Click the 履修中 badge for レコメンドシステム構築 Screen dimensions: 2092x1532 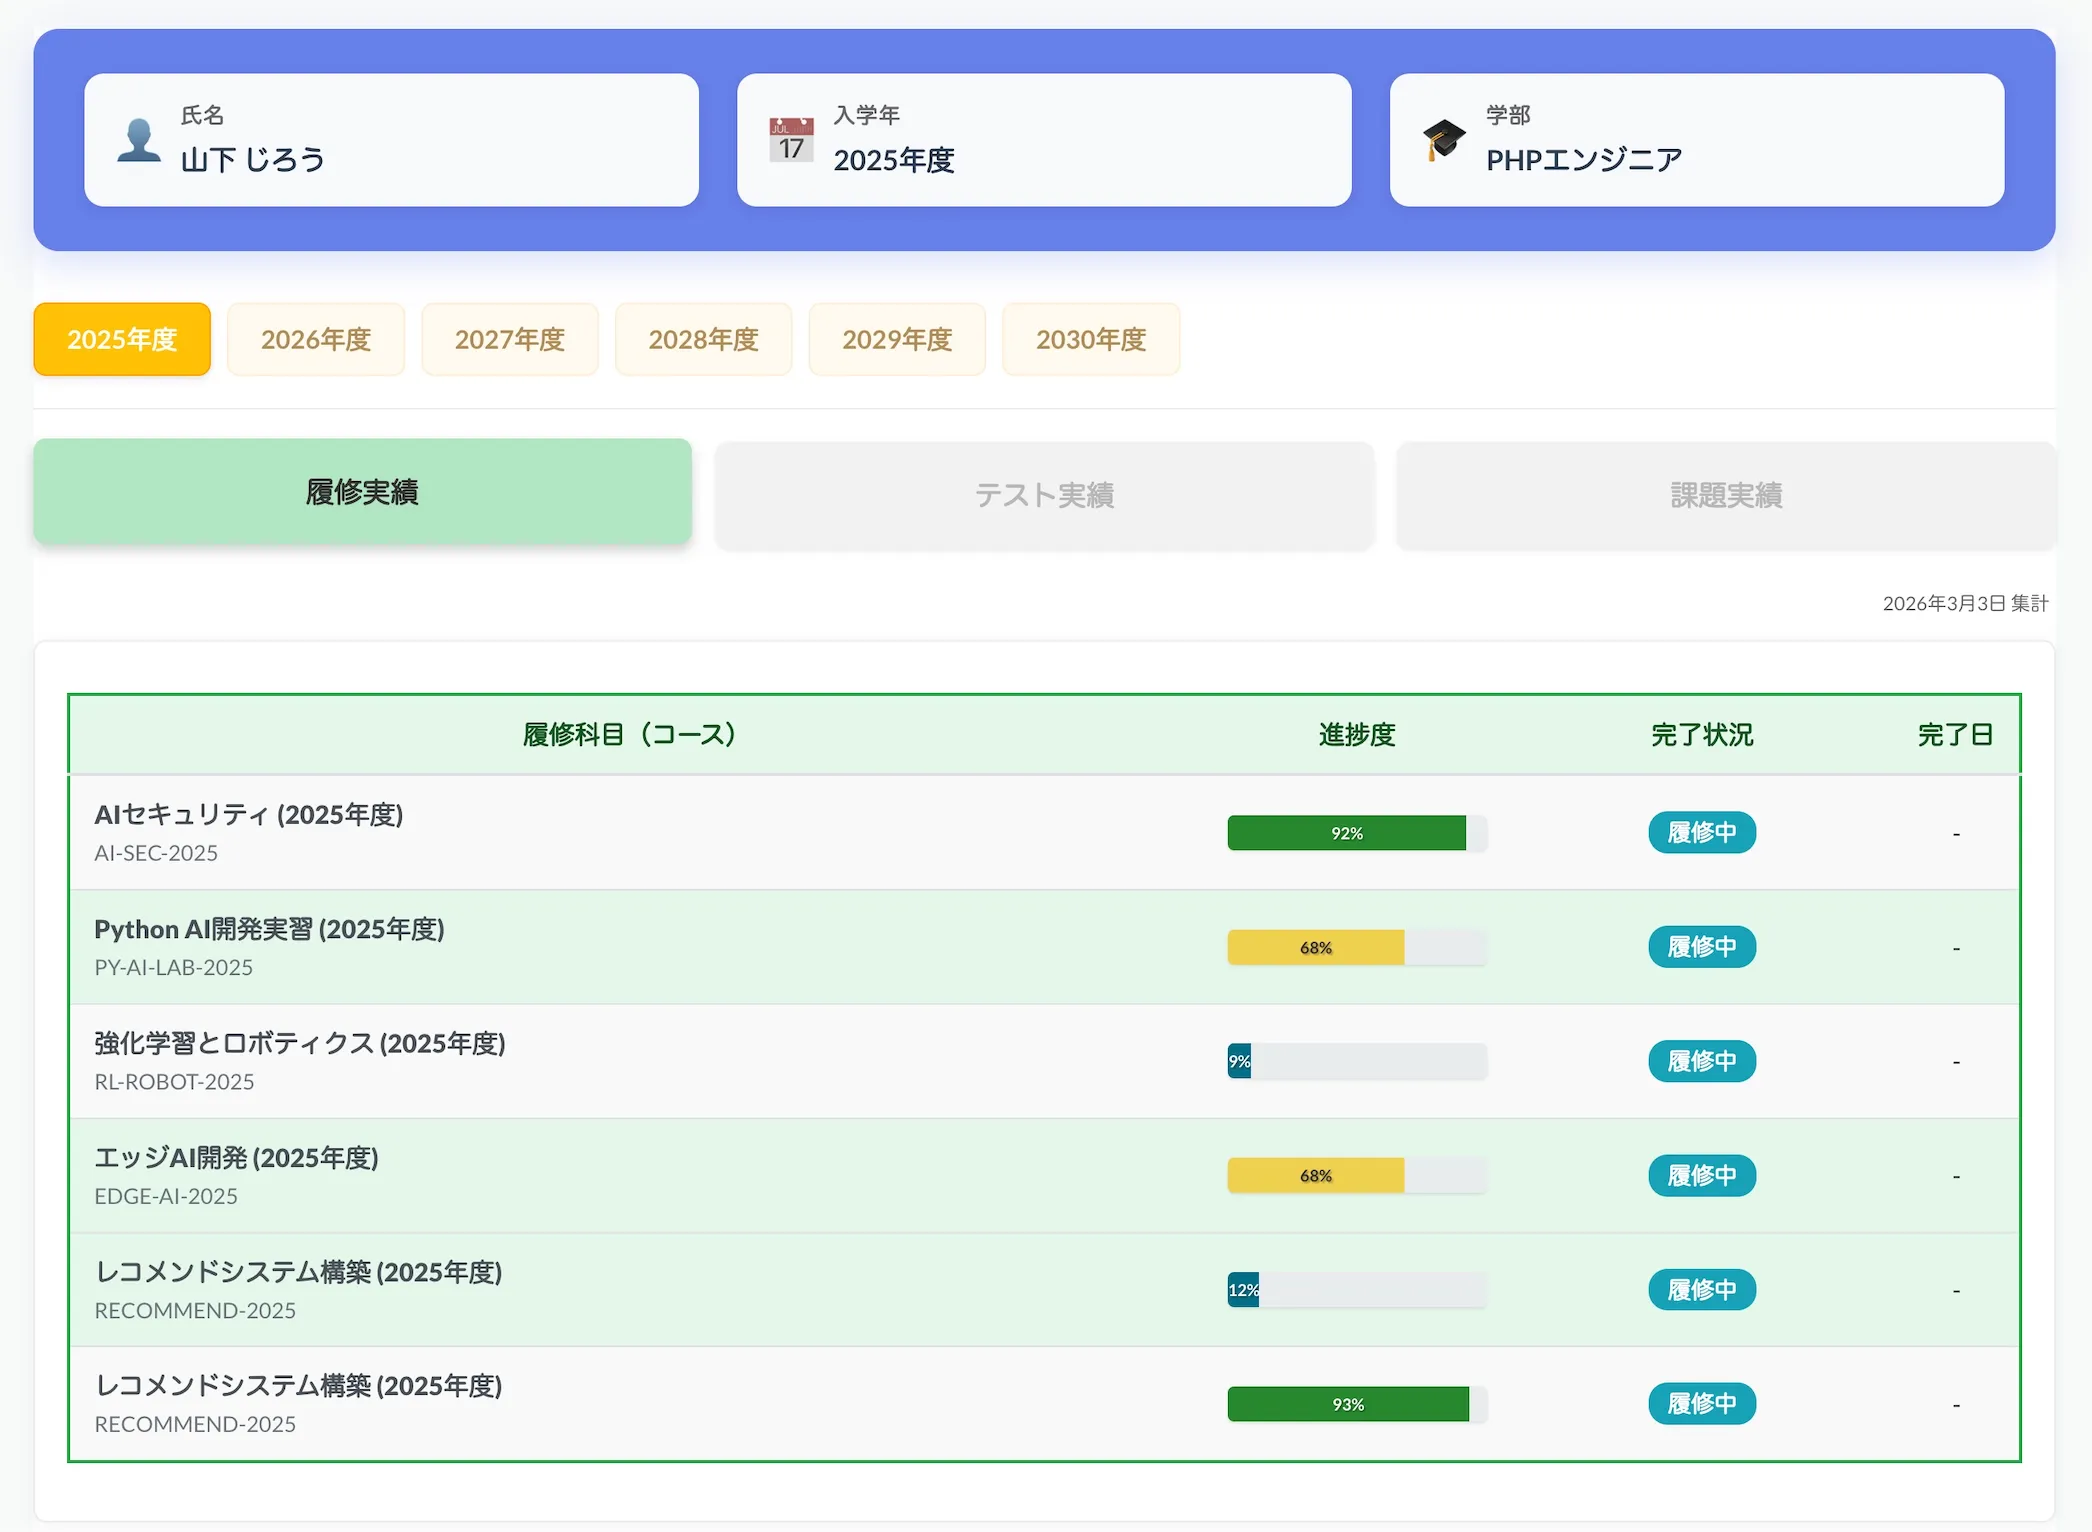click(x=1700, y=1290)
